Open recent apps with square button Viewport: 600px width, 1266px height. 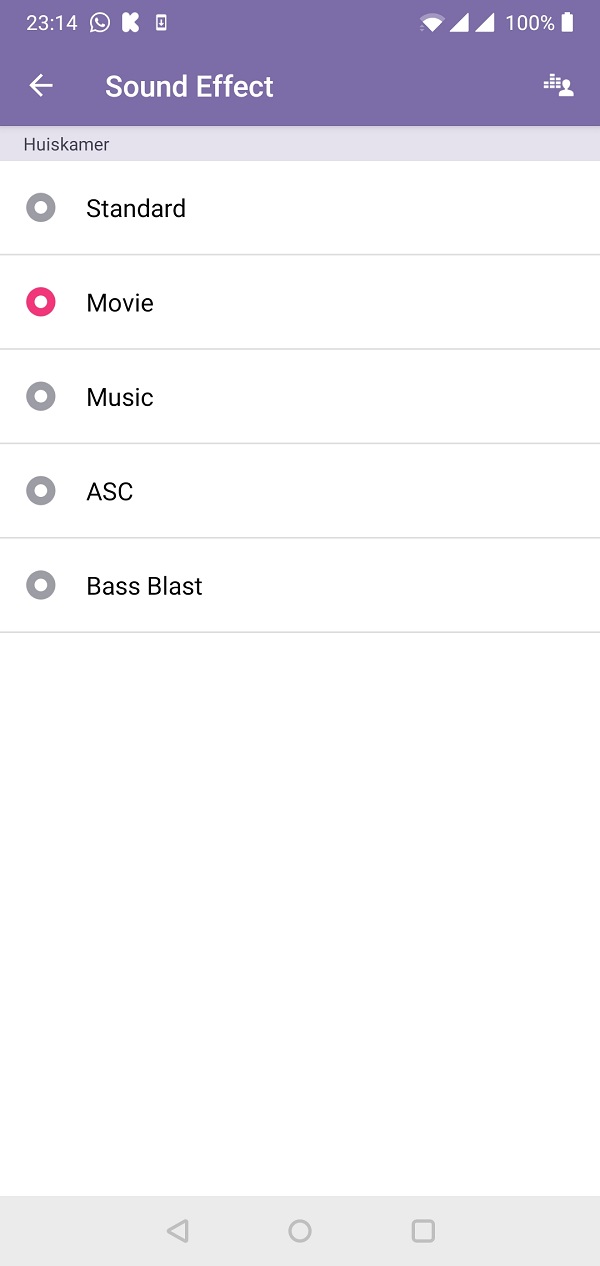423,1231
